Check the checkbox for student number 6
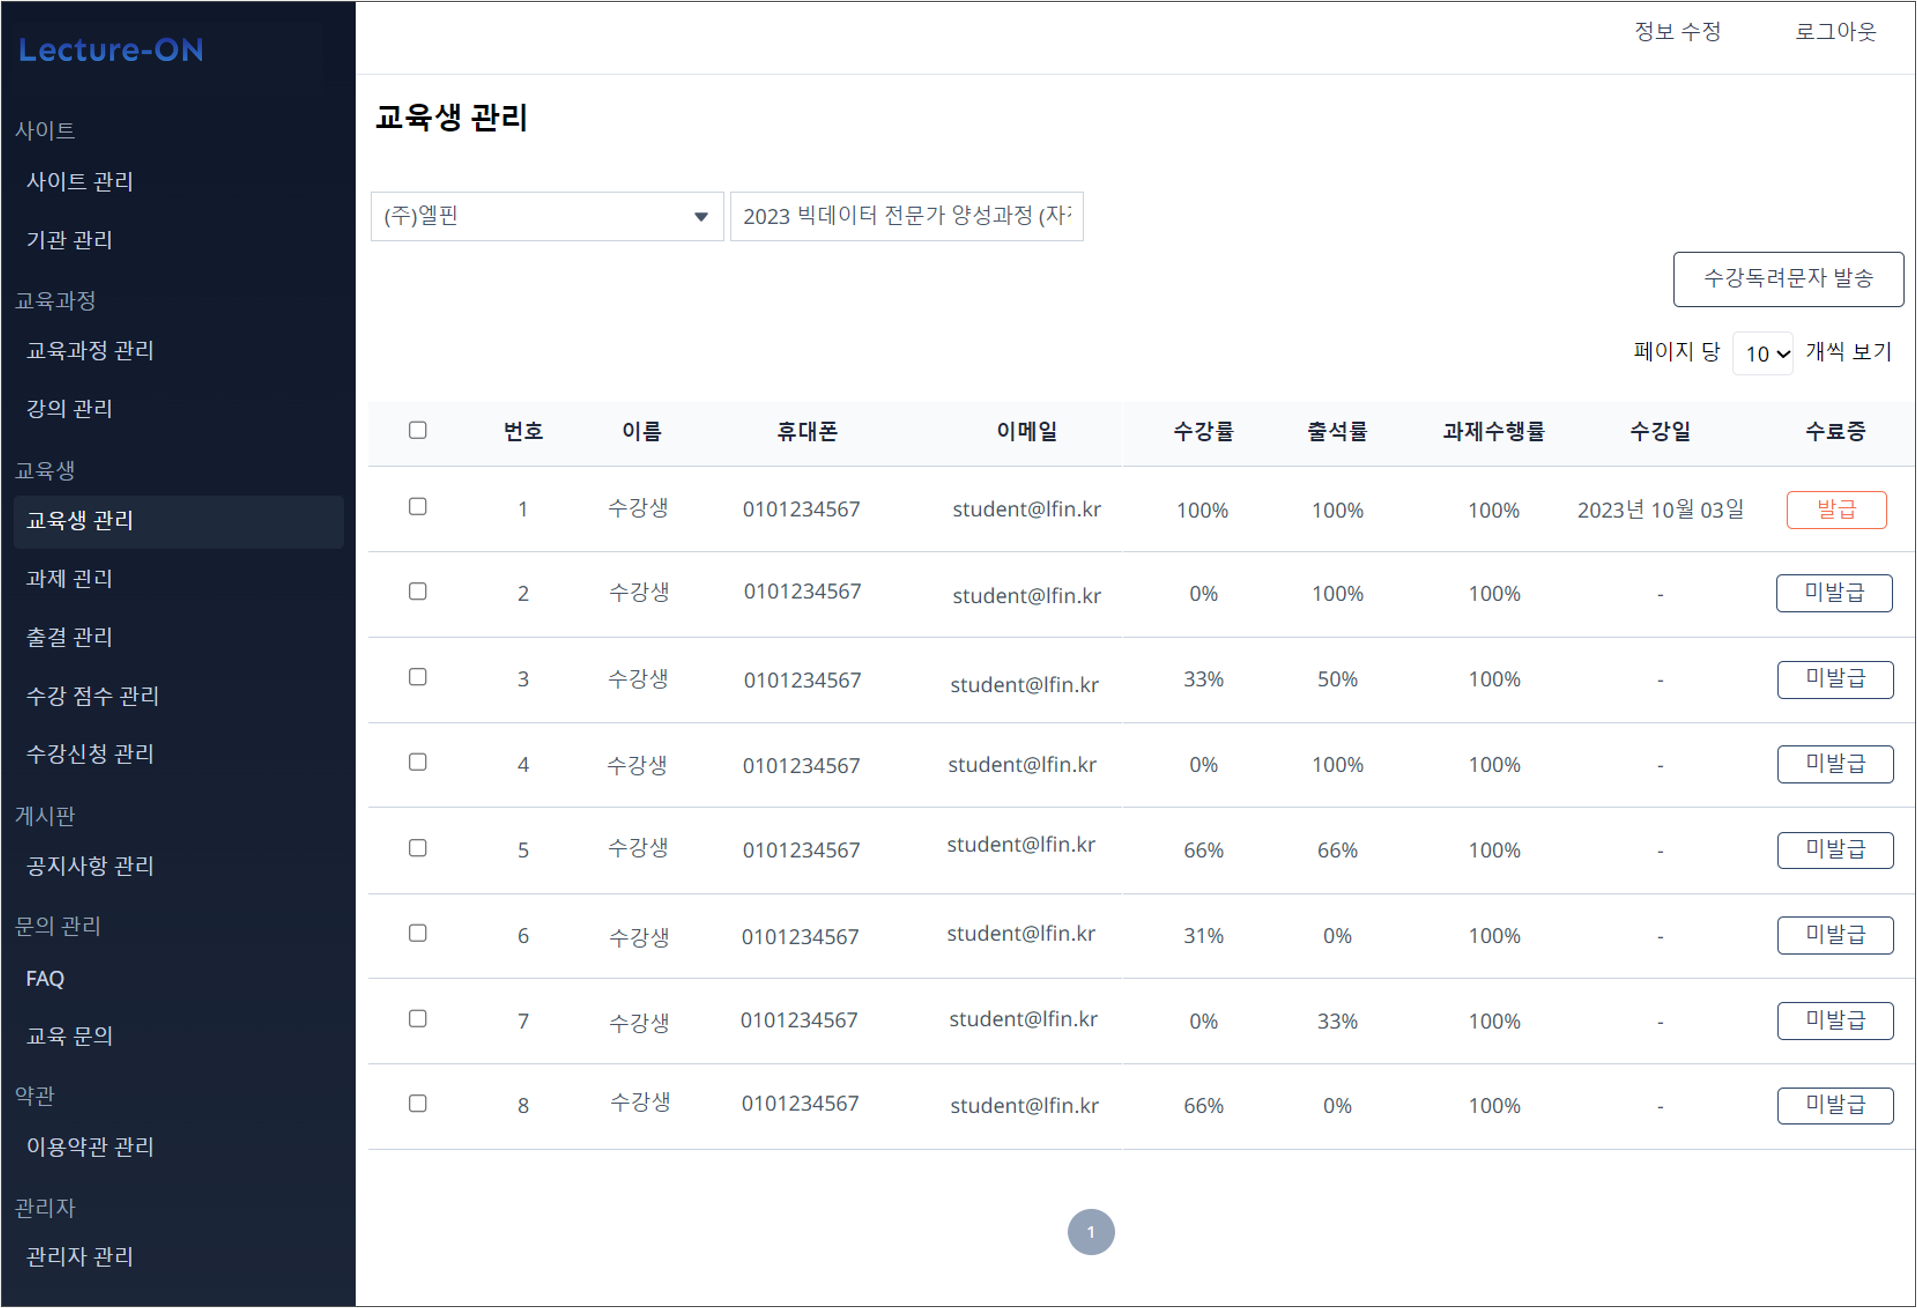 418,933
